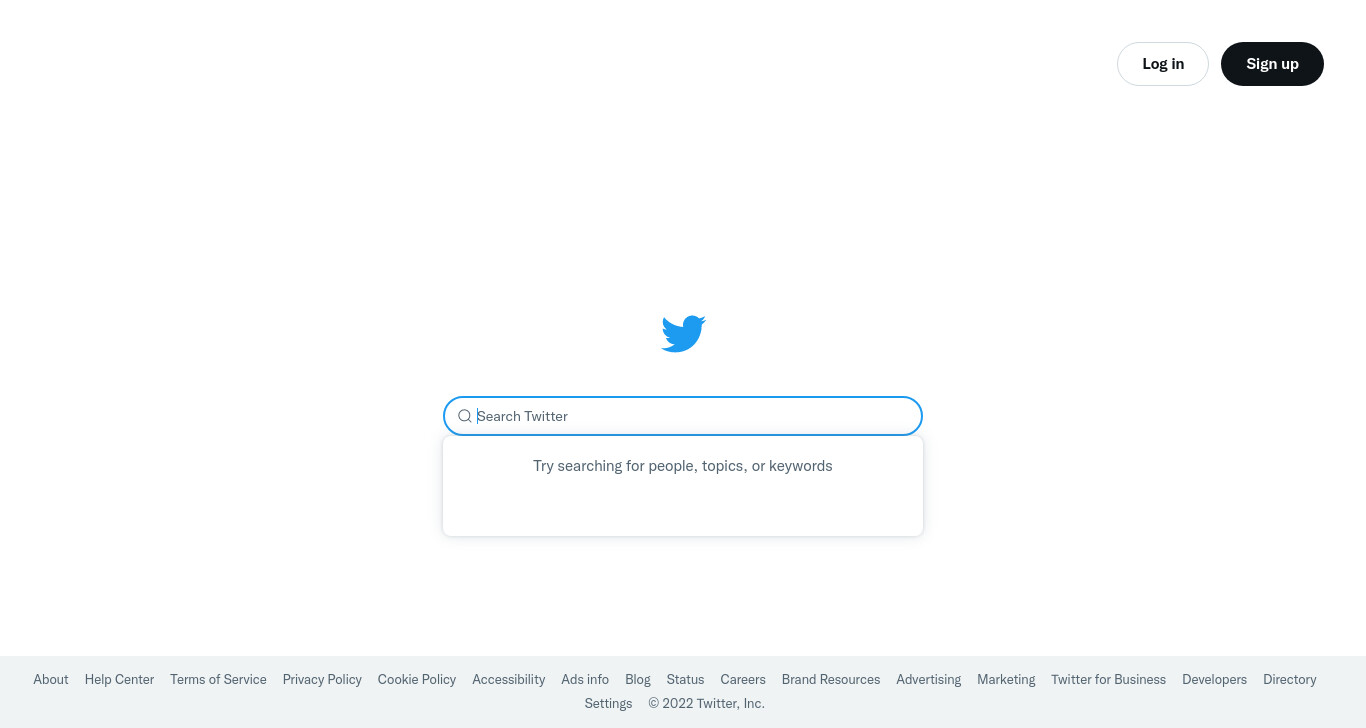Open the Settings footer link
This screenshot has width=1366, height=728.
click(608, 703)
